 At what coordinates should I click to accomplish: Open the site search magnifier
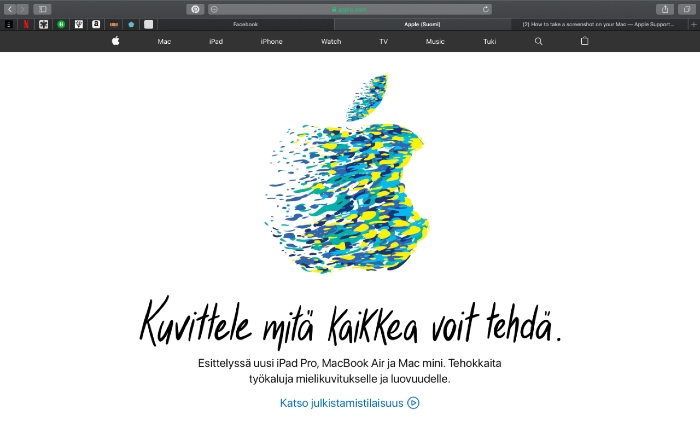[538, 41]
